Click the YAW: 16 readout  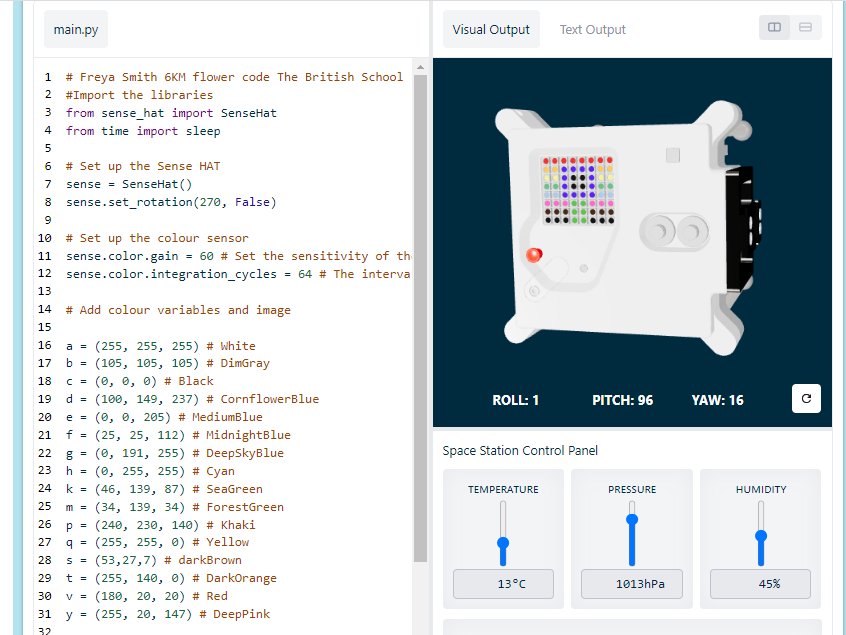(x=718, y=400)
